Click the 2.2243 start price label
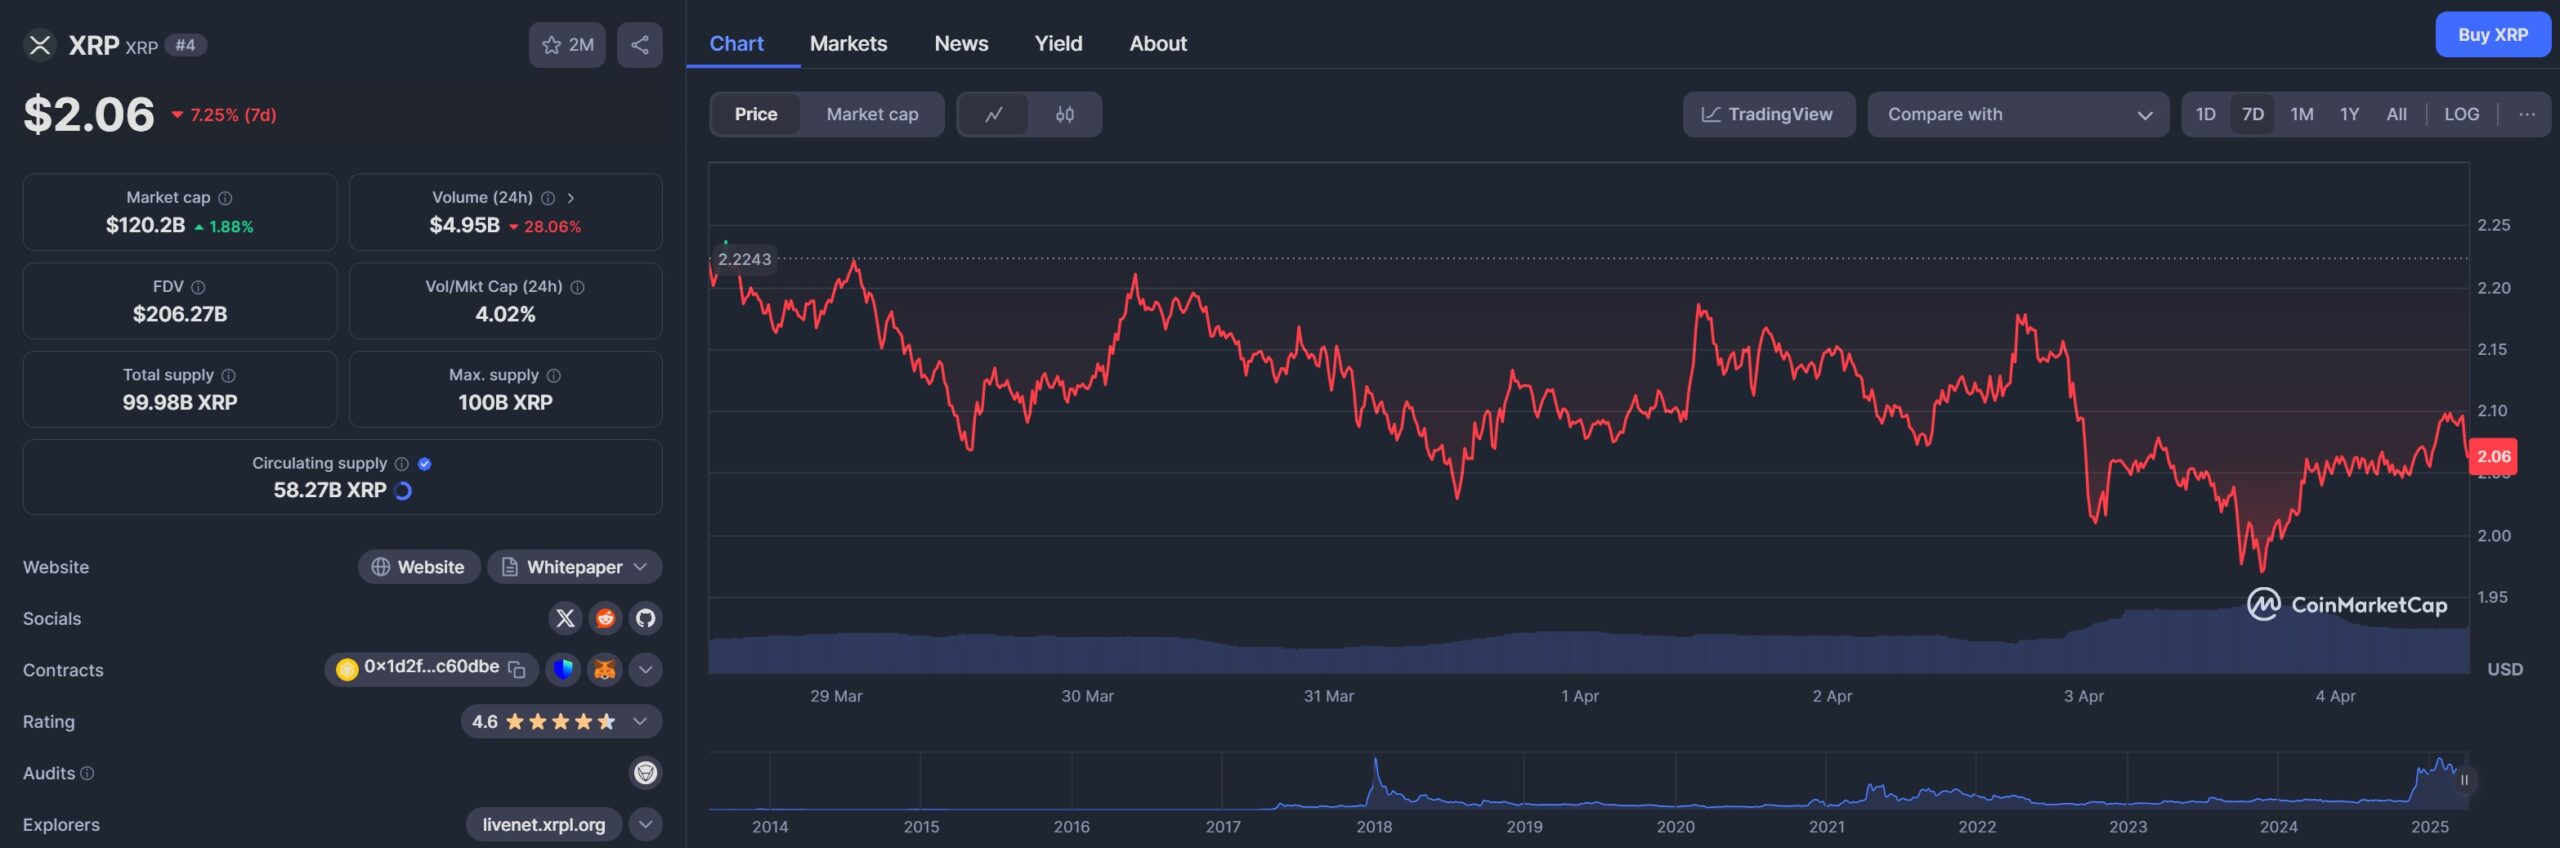The width and height of the screenshot is (2560, 848). point(745,259)
